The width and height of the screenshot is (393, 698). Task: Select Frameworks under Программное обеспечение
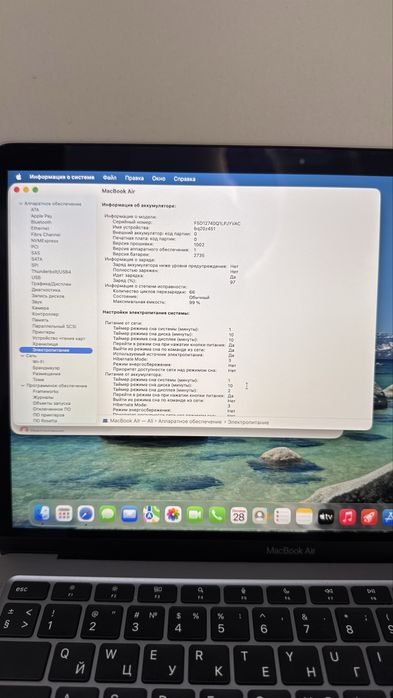tap(46, 392)
